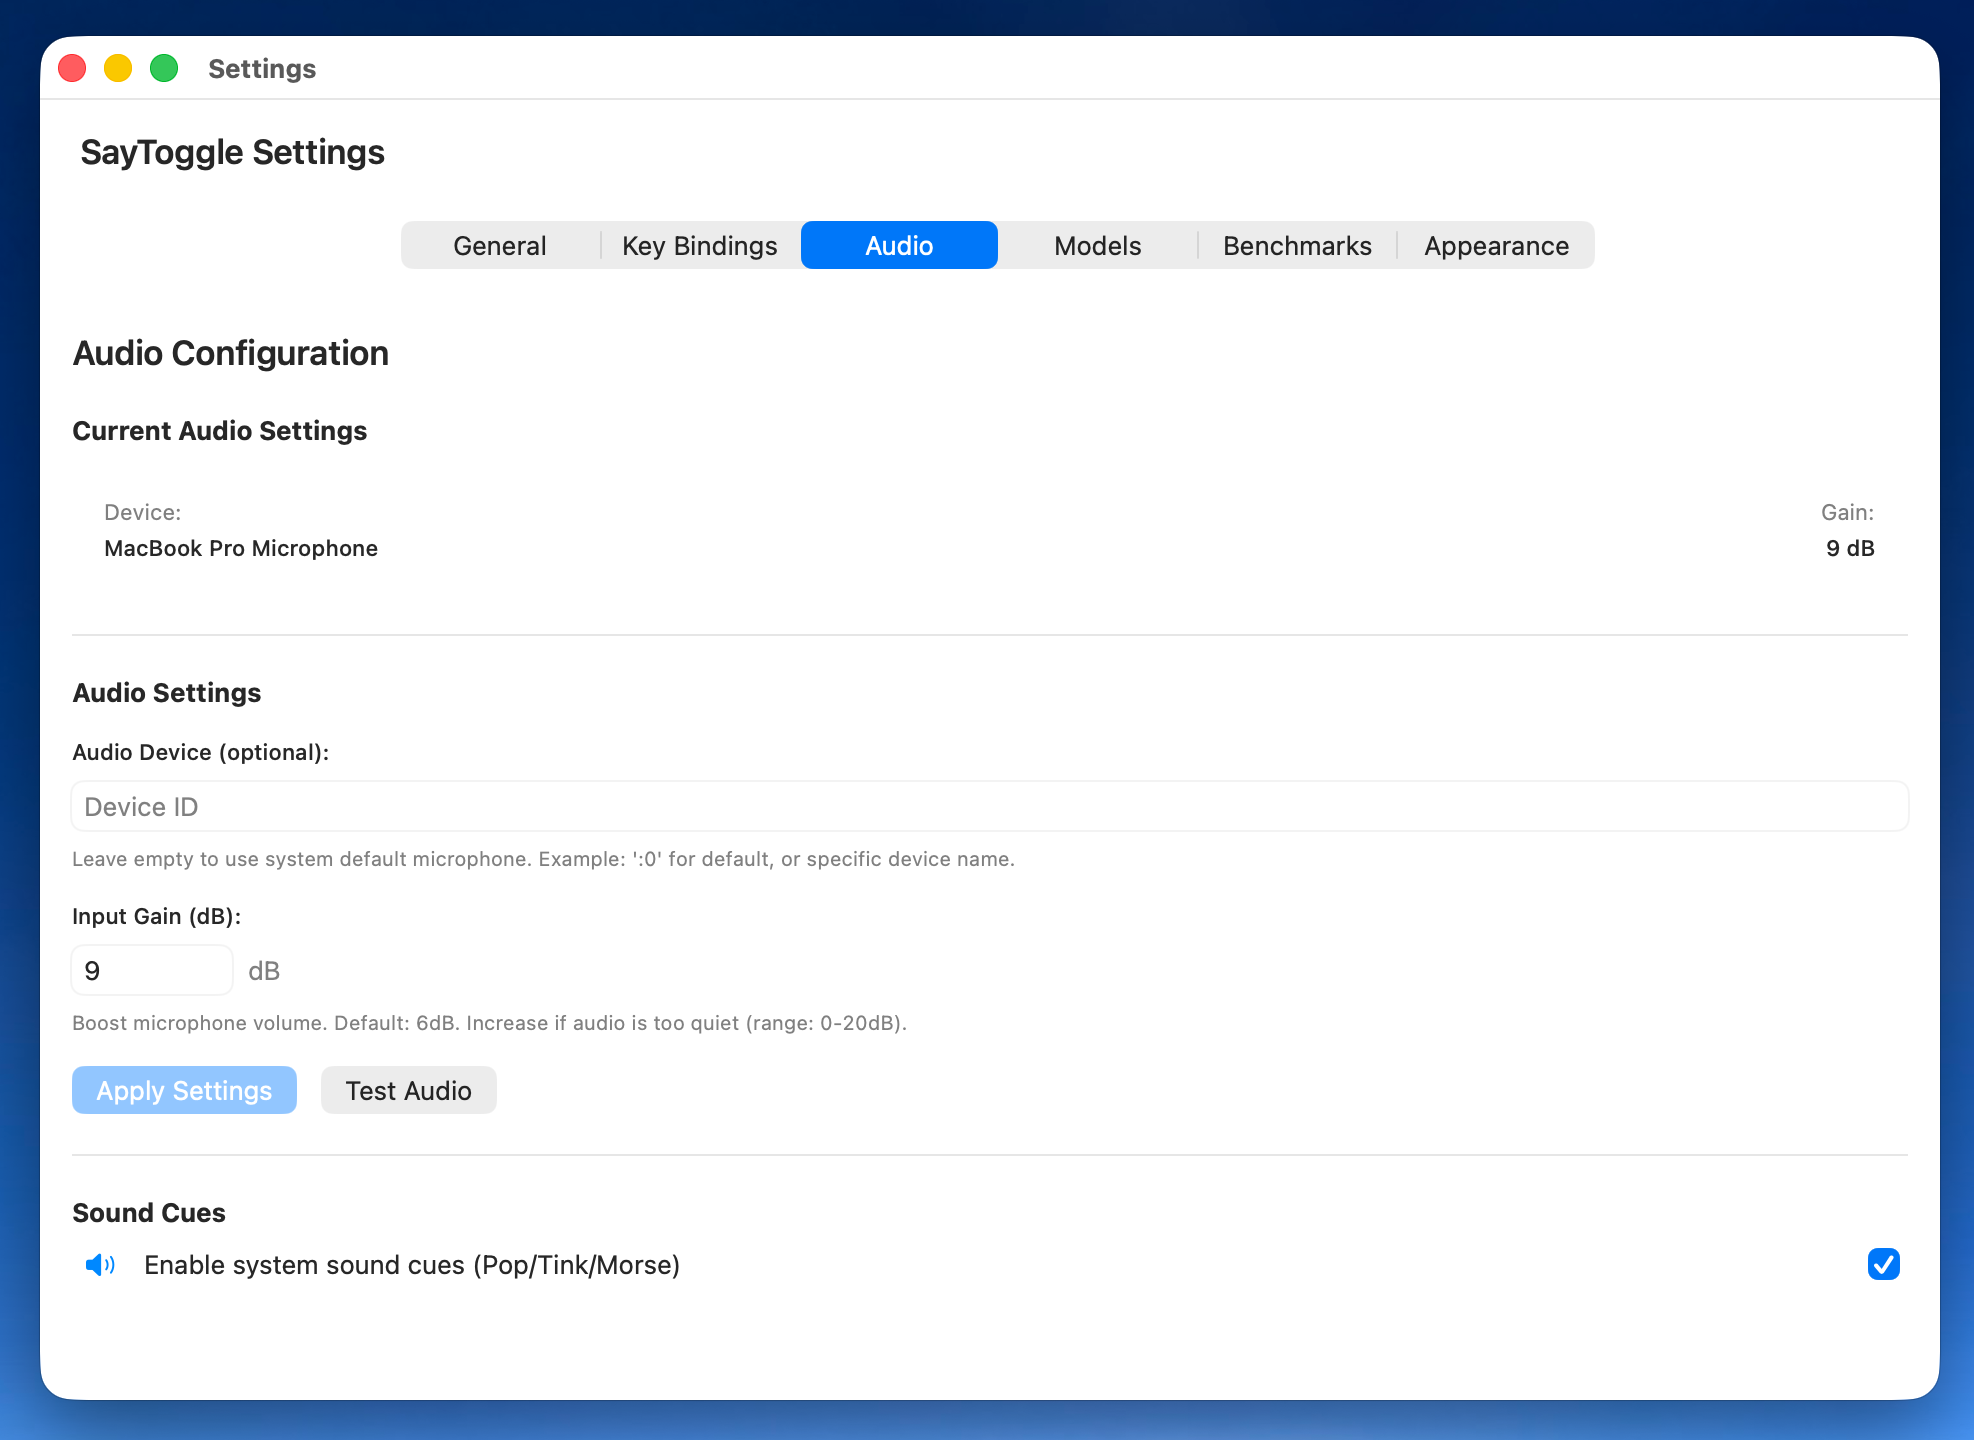Image resolution: width=1974 pixels, height=1440 pixels.
Task: Click the Sound Cues section title
Action: pos(148,1213)
